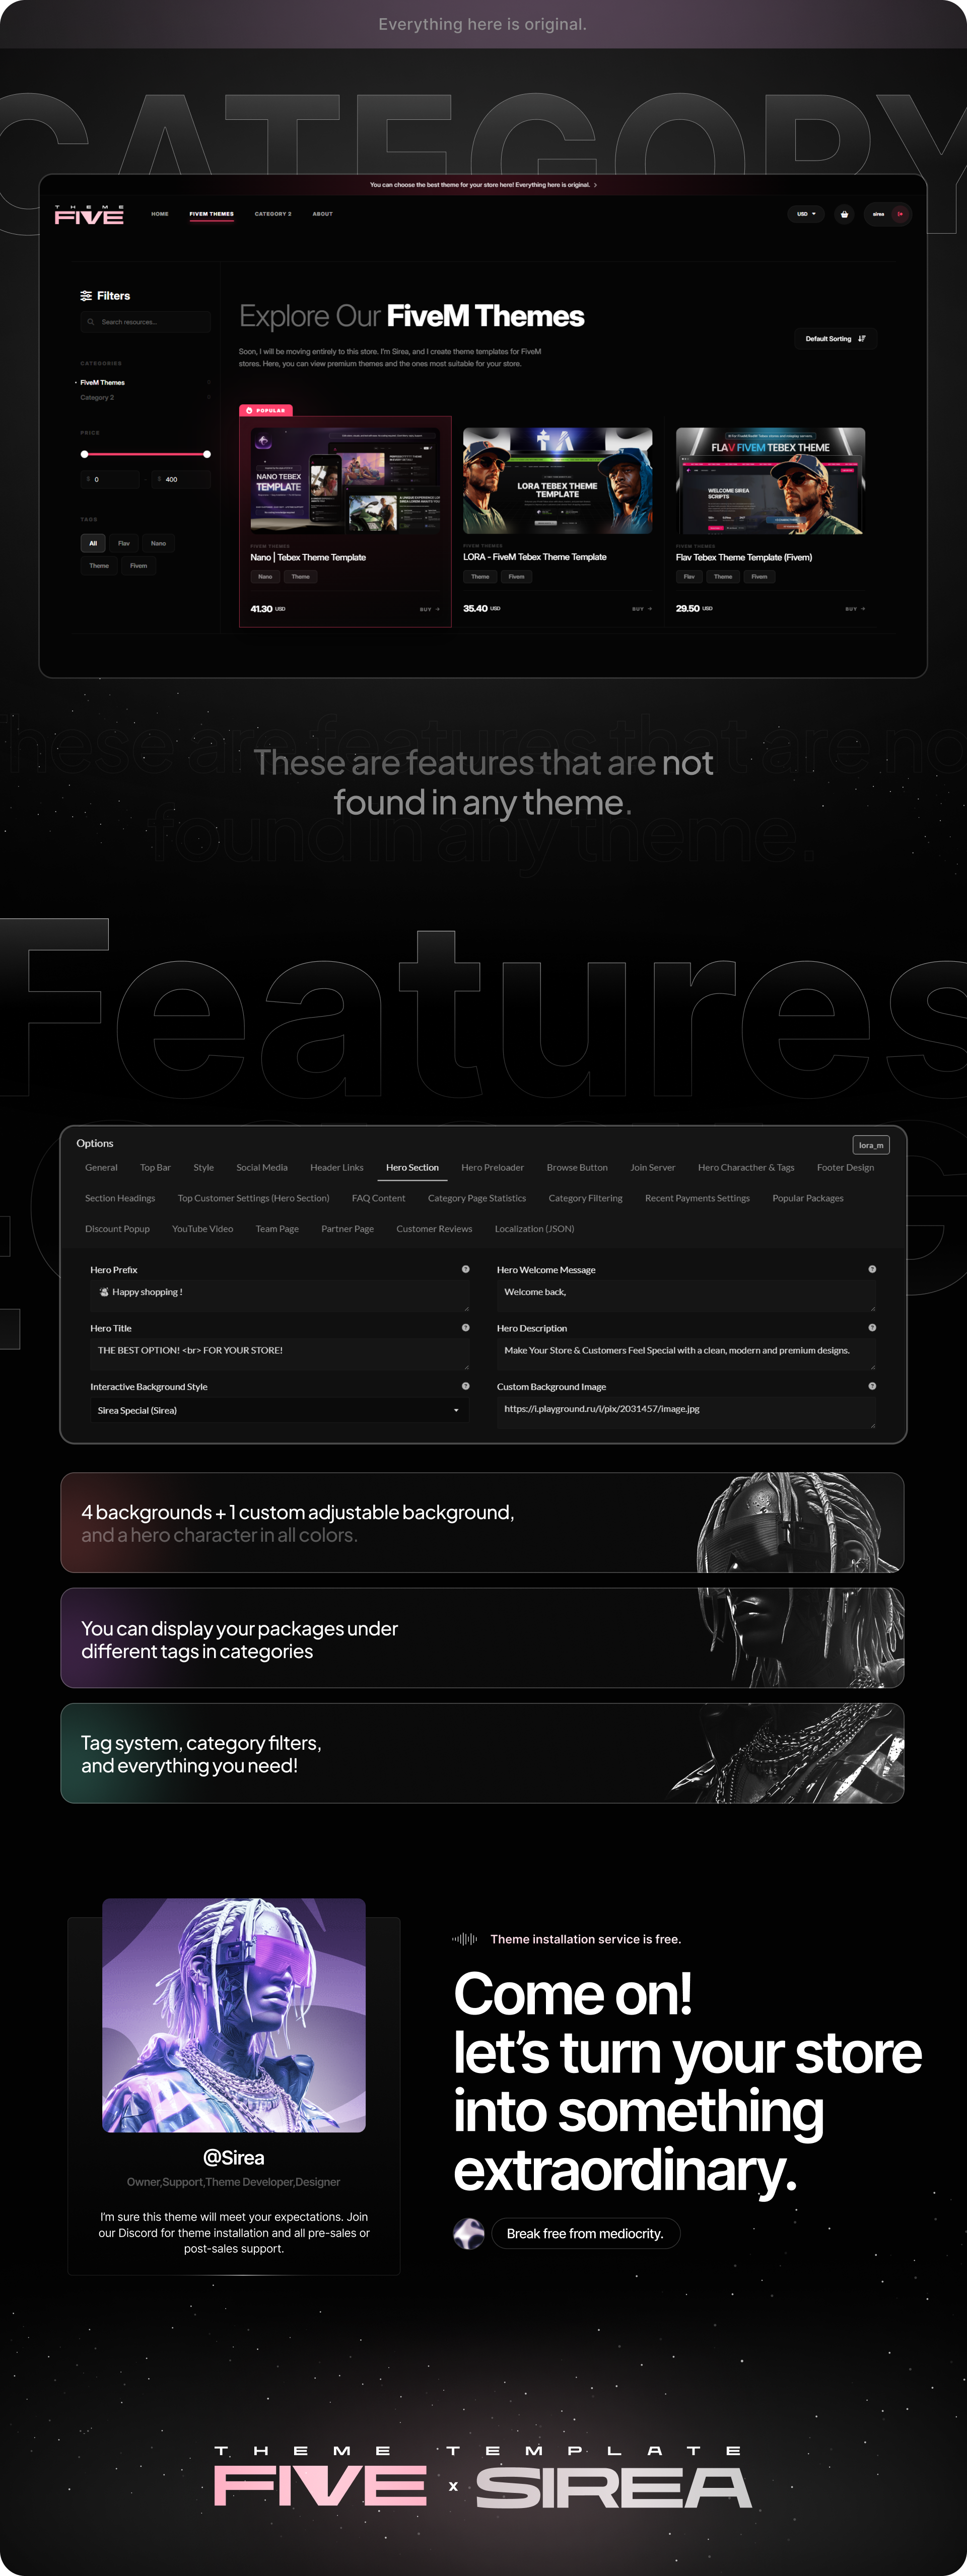Toggle the Nano tag filter in sidebar
The image size is (967, 2576).
(158, 543)
